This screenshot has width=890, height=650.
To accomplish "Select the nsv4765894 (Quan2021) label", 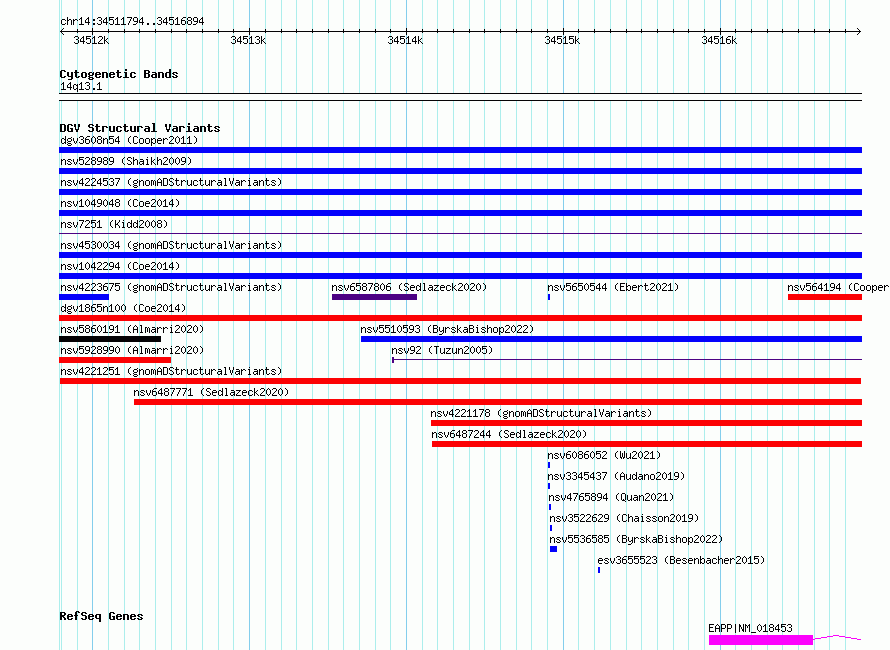I will 611,497.
